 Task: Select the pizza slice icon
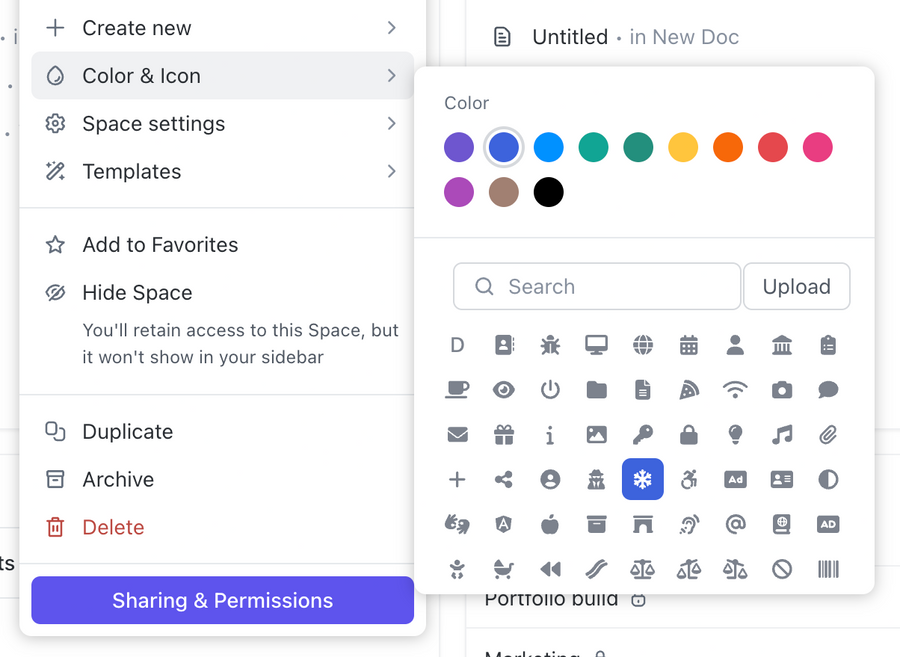click(688, 390)
